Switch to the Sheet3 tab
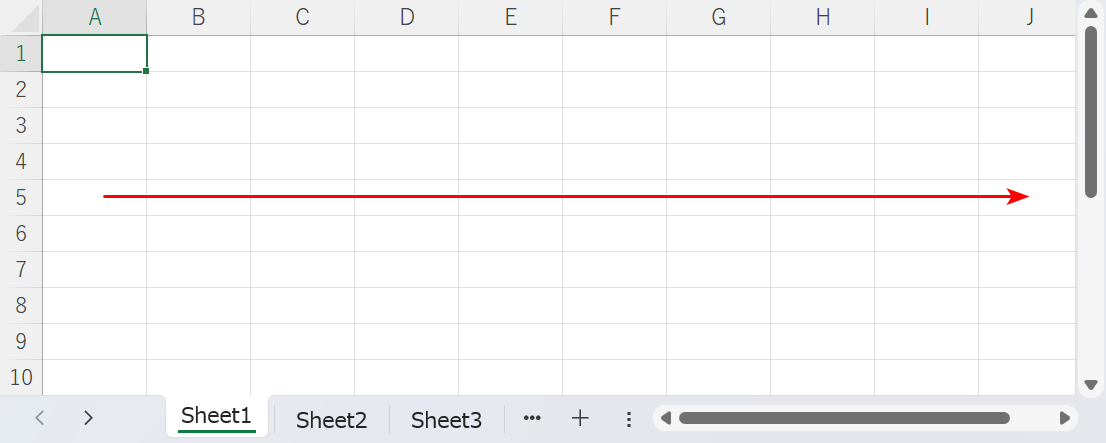Image resolution: width=1106 pixels, height=443 pixels. (446, 419)
